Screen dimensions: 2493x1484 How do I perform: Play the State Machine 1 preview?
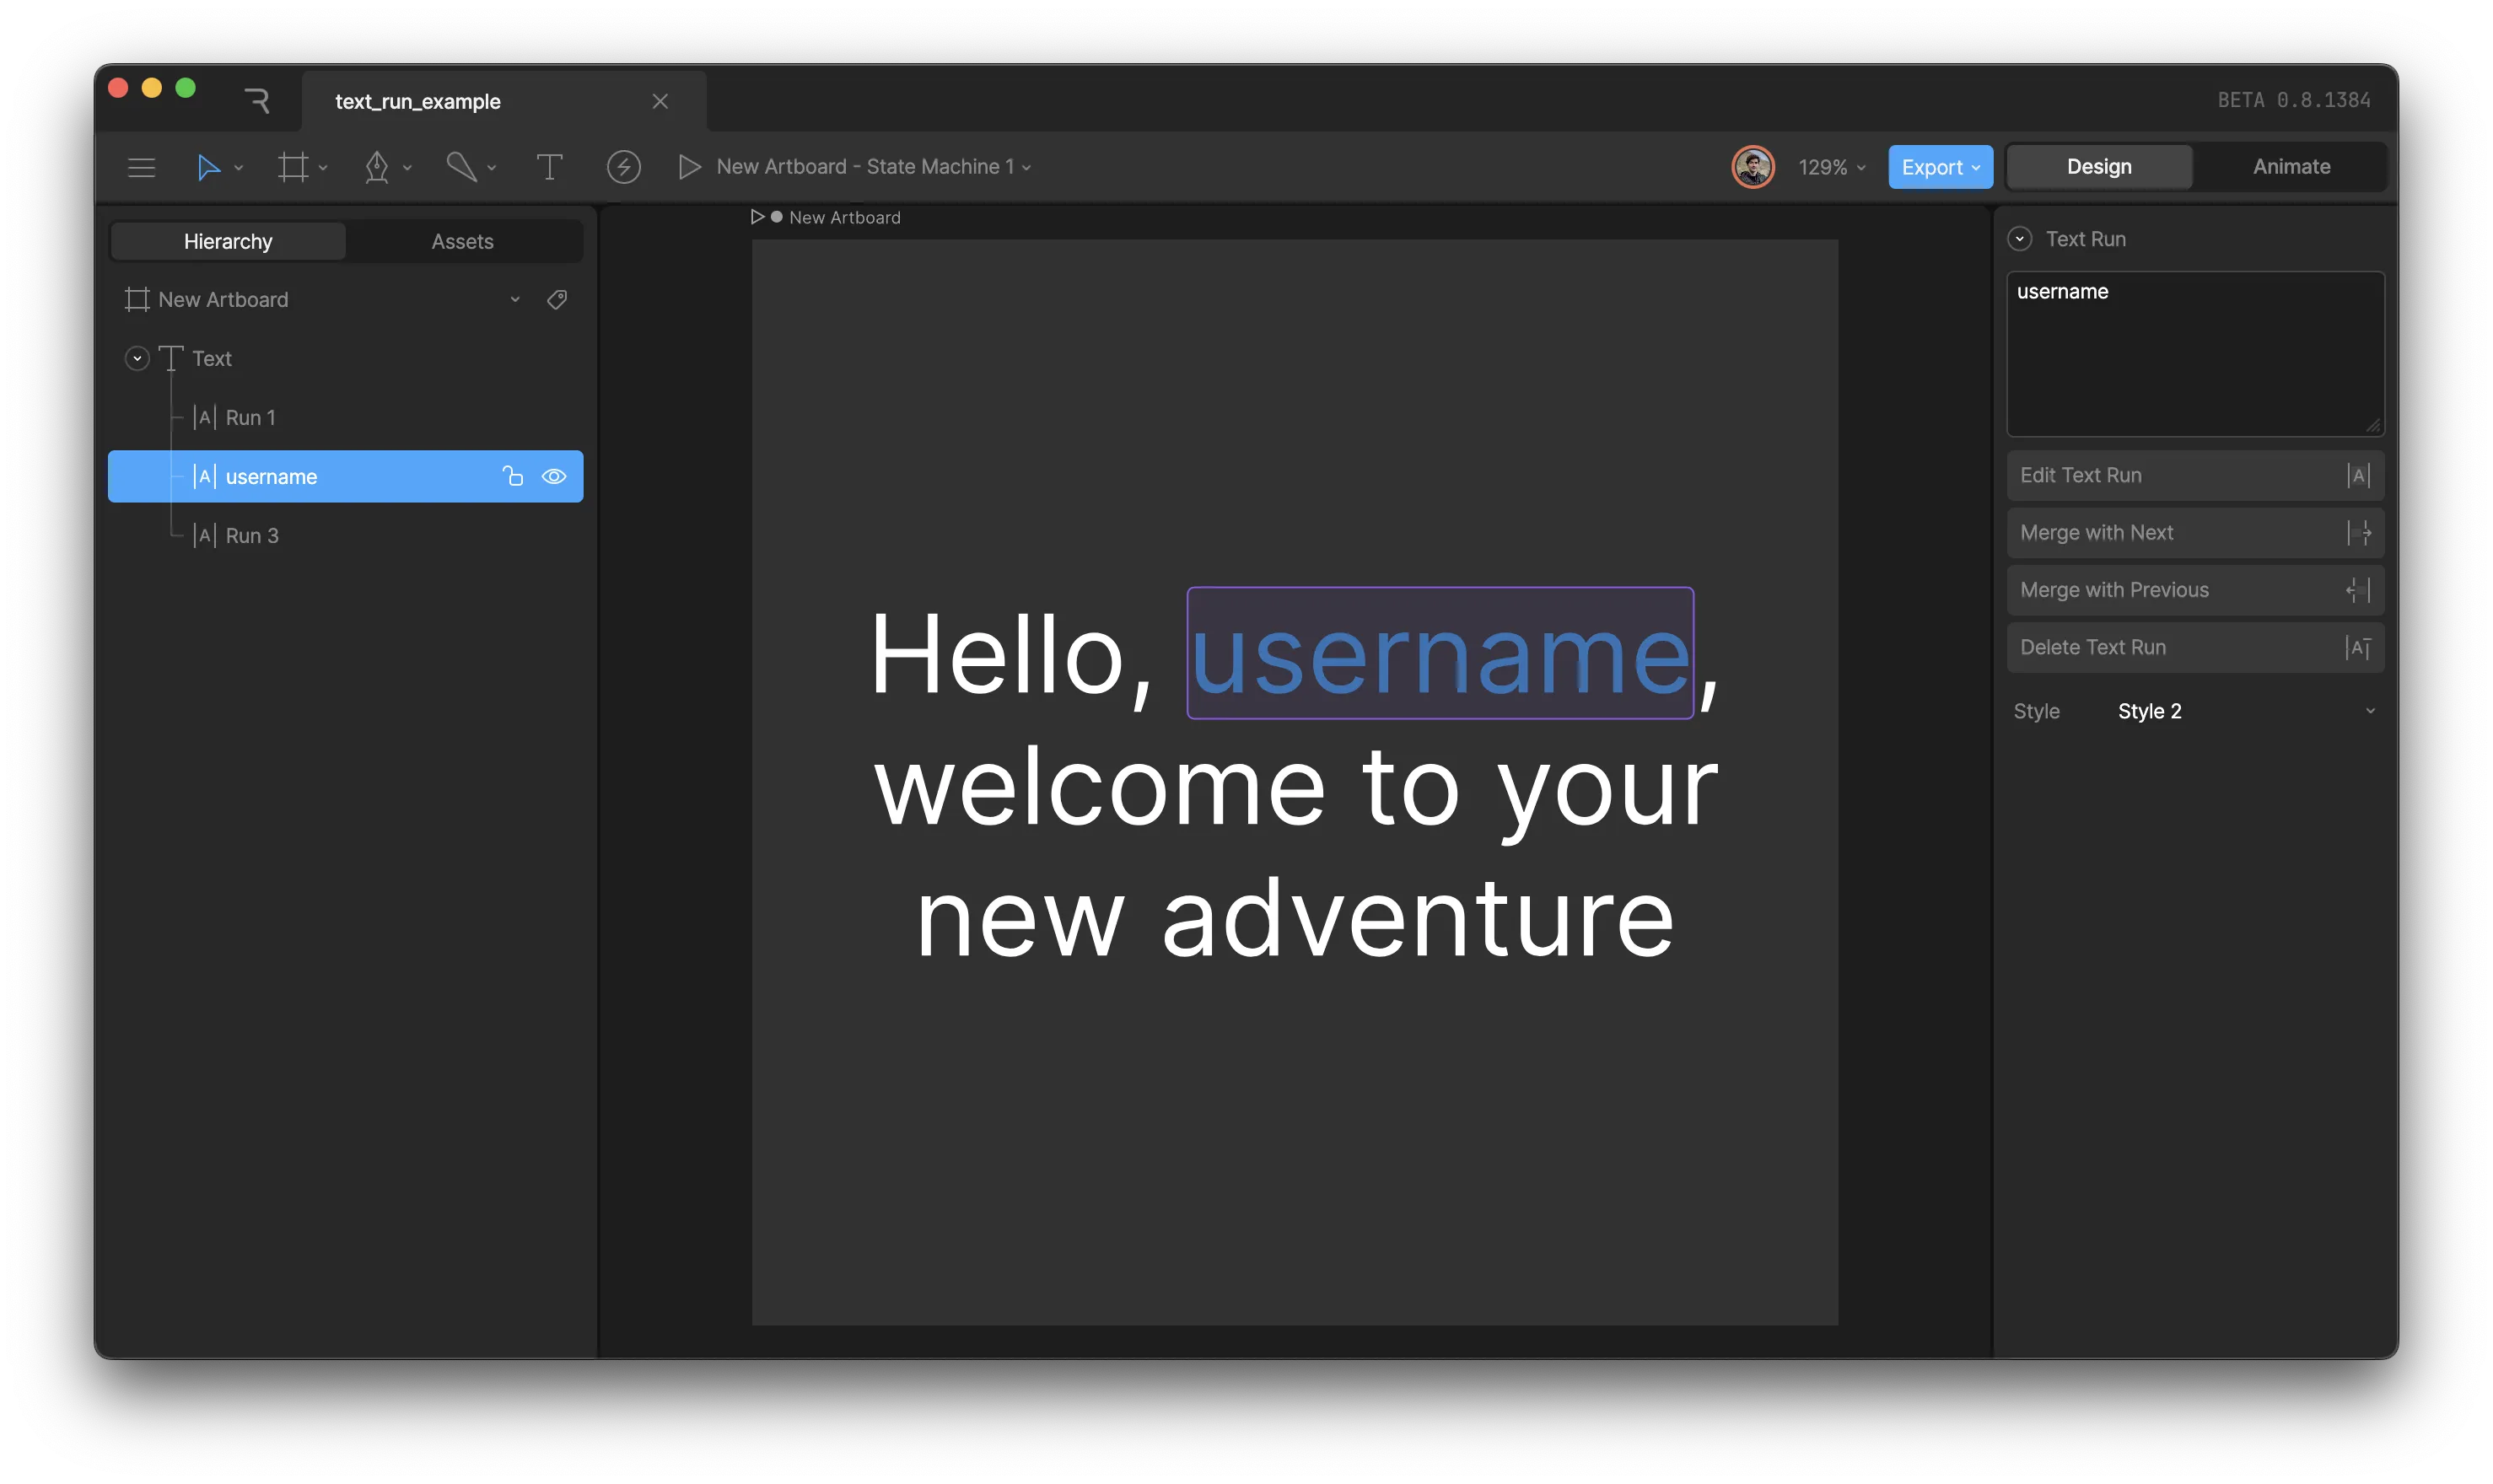click(x=689, y=167)
